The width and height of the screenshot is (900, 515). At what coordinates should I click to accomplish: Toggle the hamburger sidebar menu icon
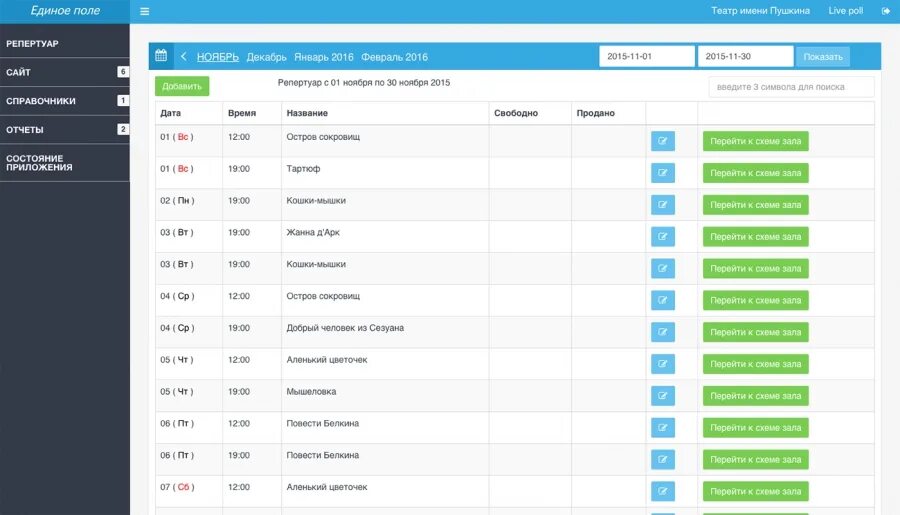click(145, 11)
